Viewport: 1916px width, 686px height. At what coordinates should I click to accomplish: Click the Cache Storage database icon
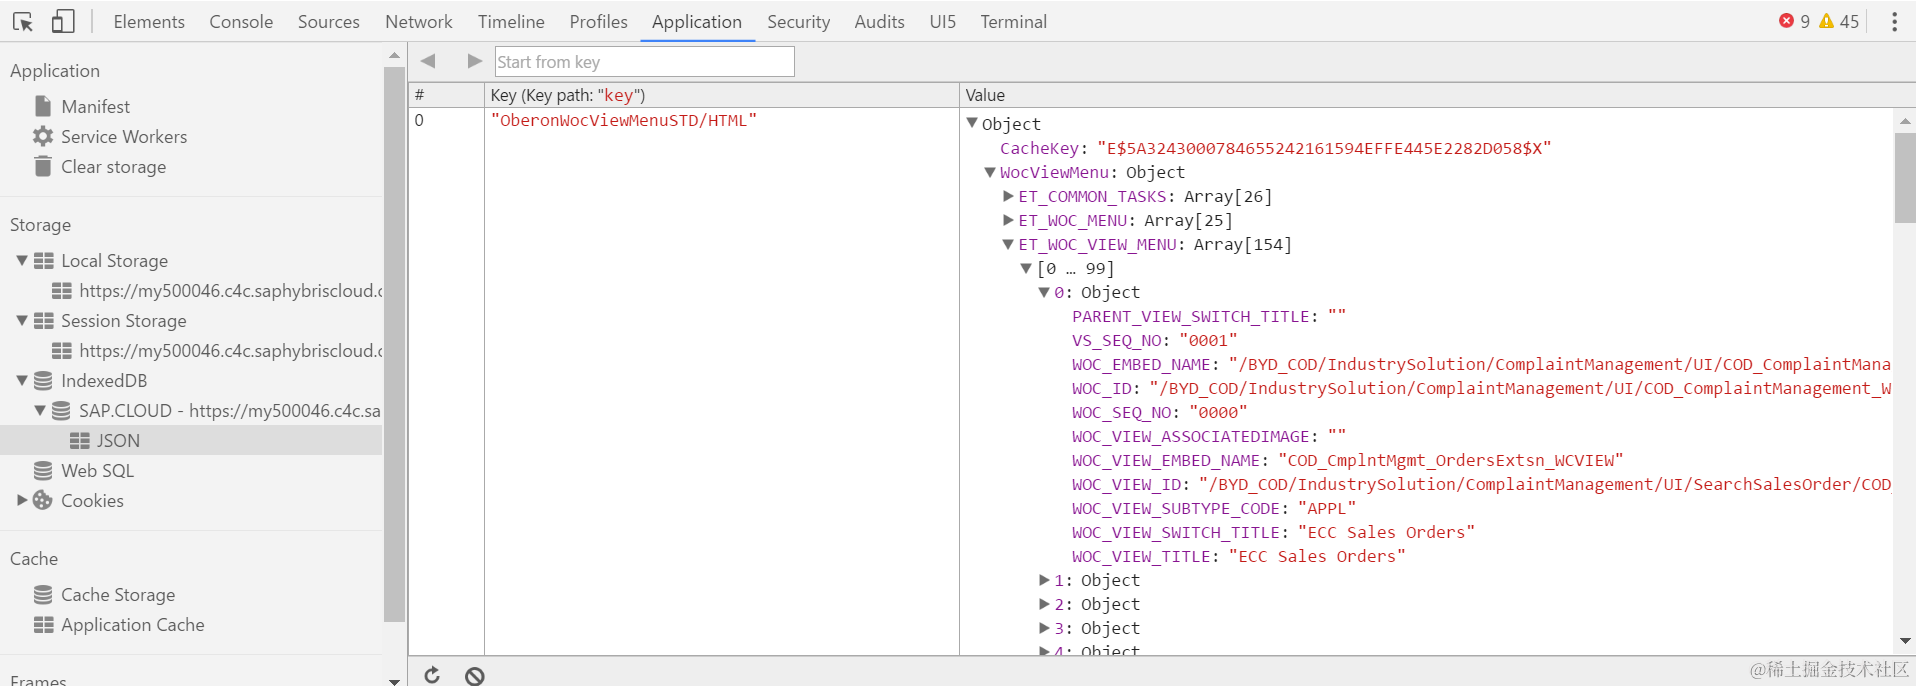point(43,595)
